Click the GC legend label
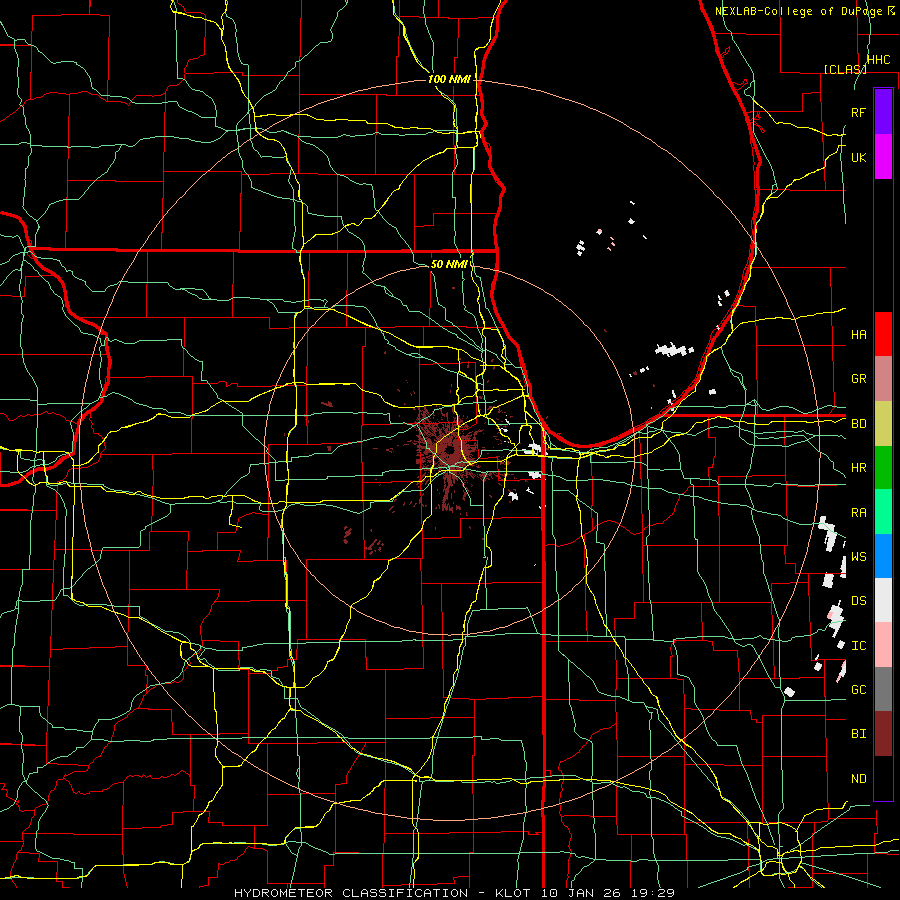The width and height of the screenshot is (900, 900). click(859, 690)
